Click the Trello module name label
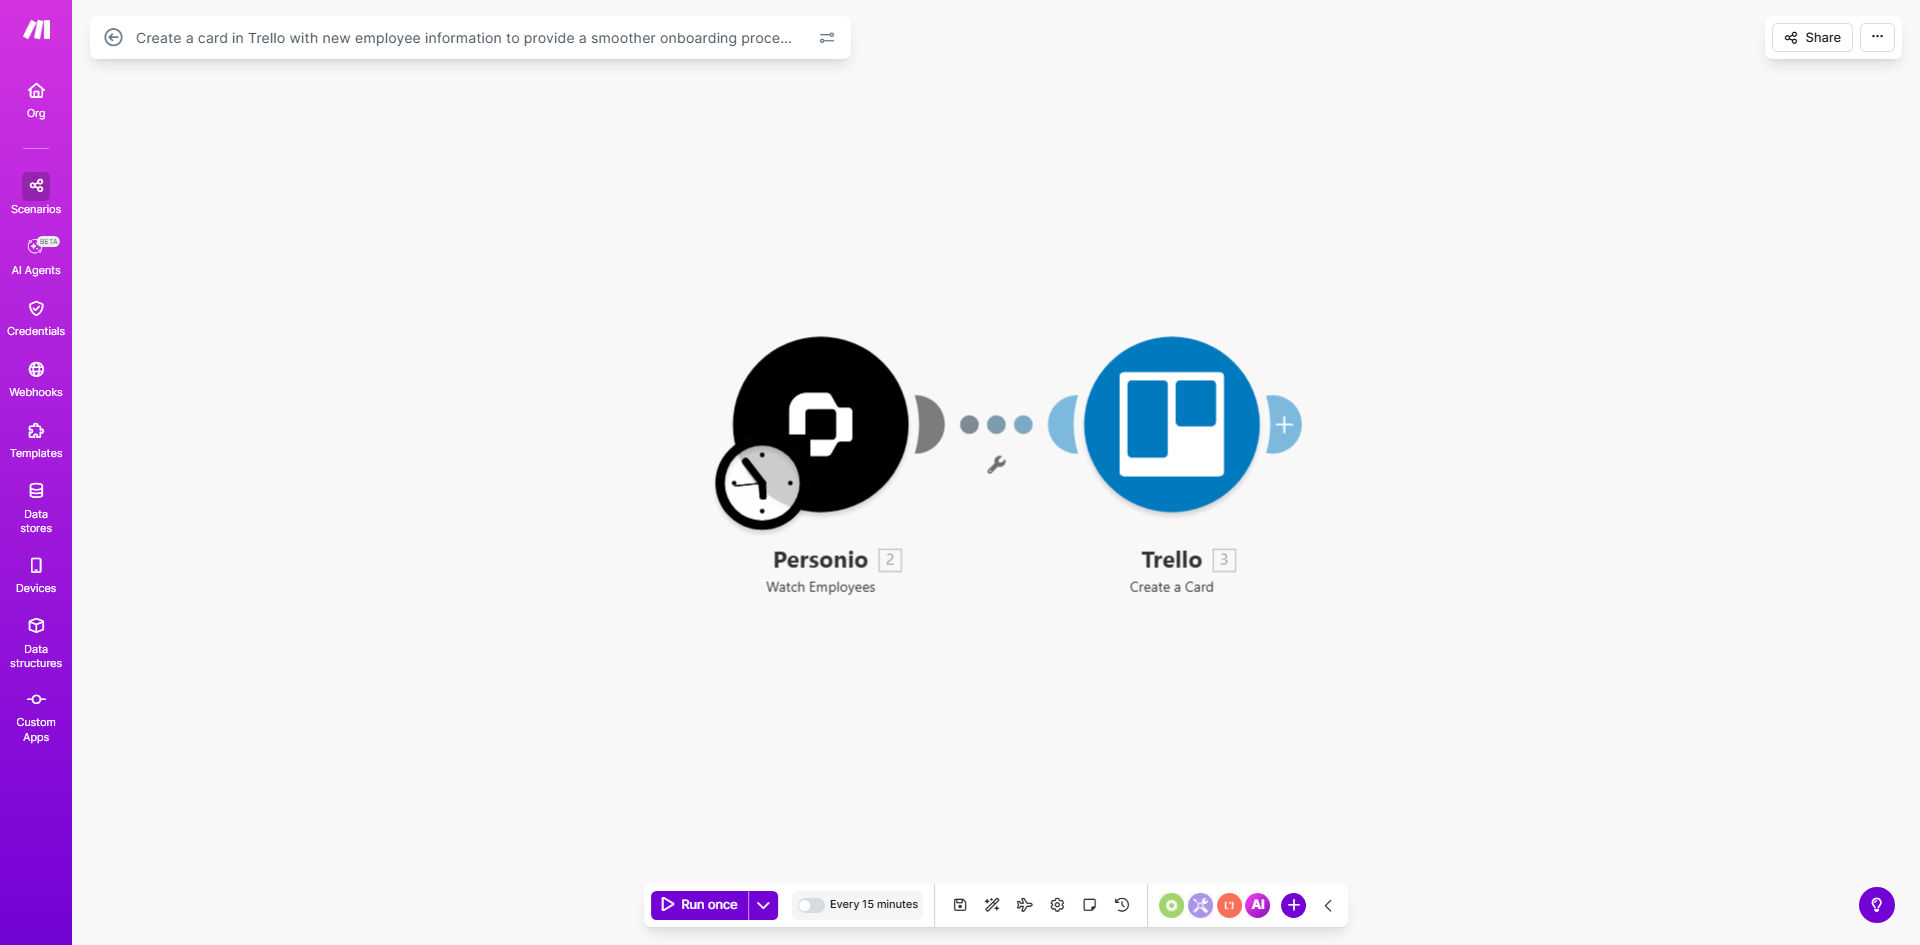Viewport: 1920px width, 945px height. pos(1171,560)
